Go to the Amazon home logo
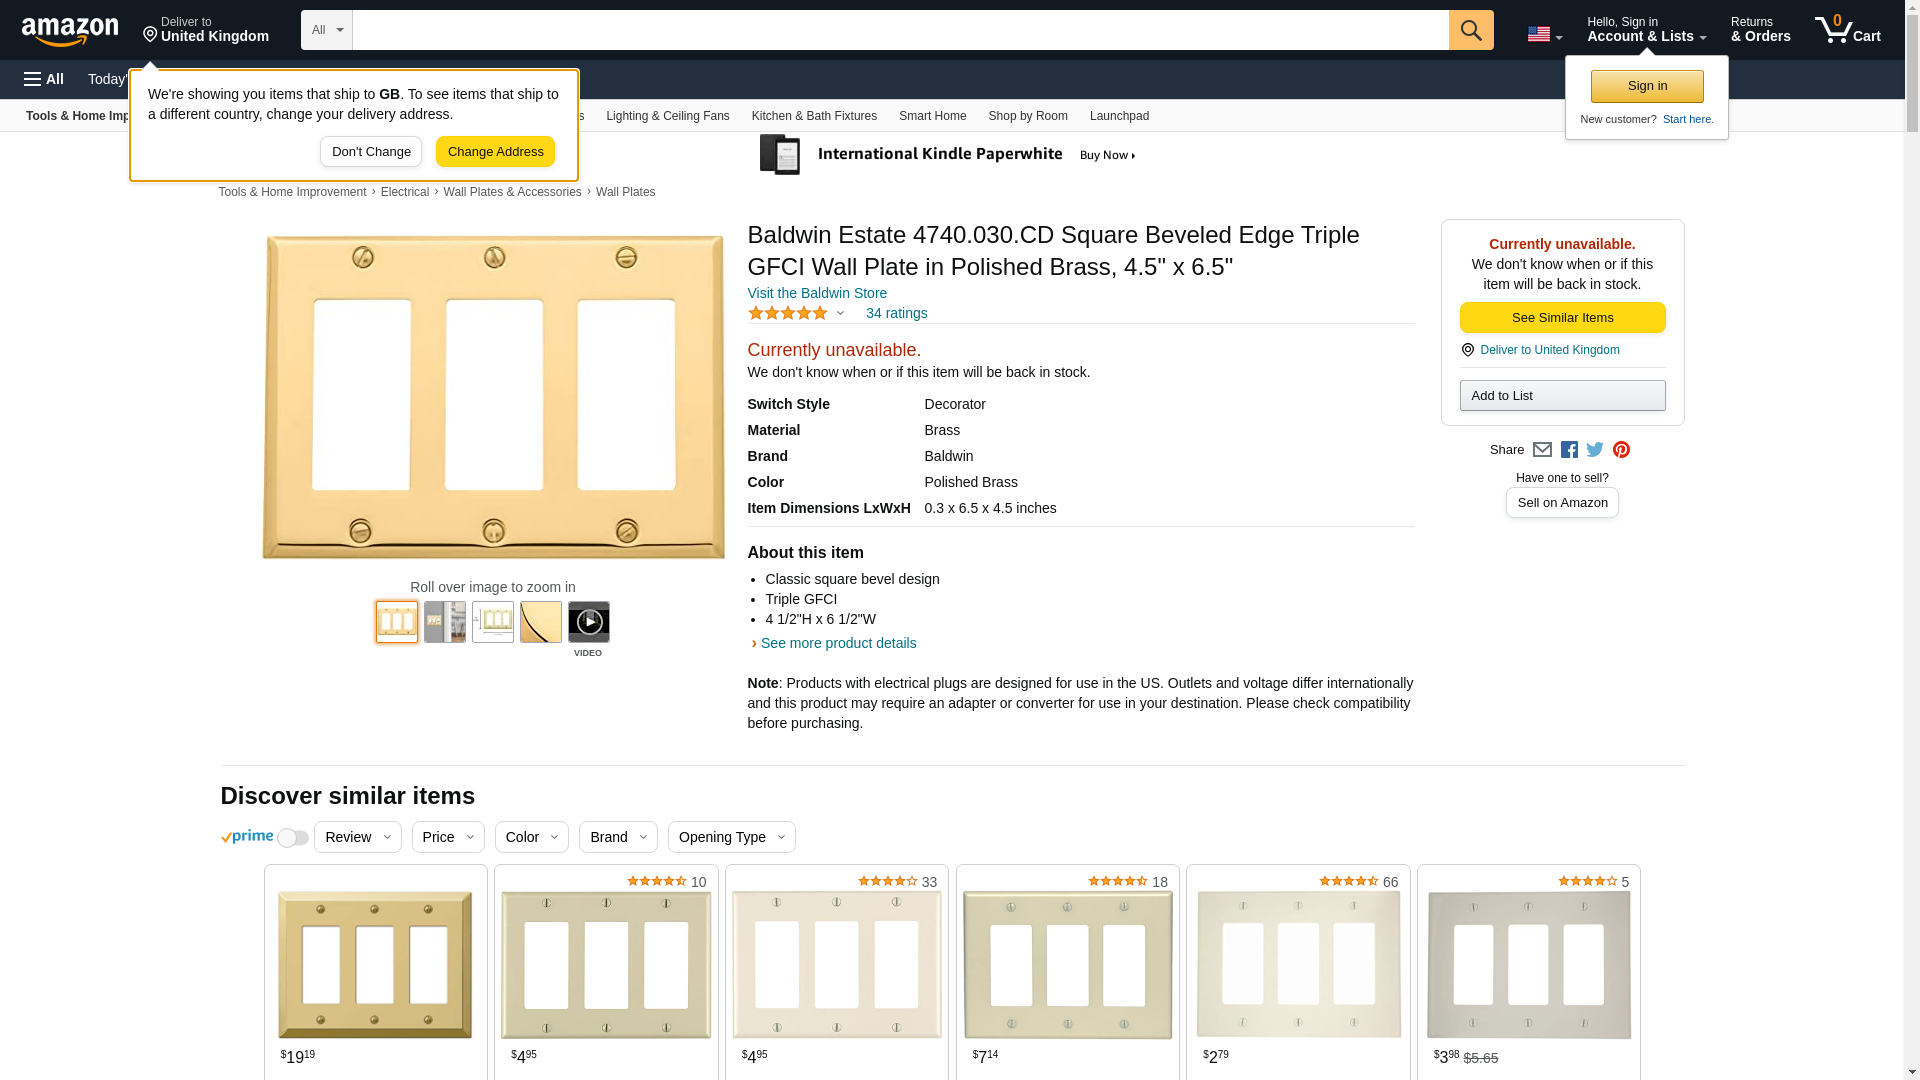1920x1080 pixels. tap(70, 31)
